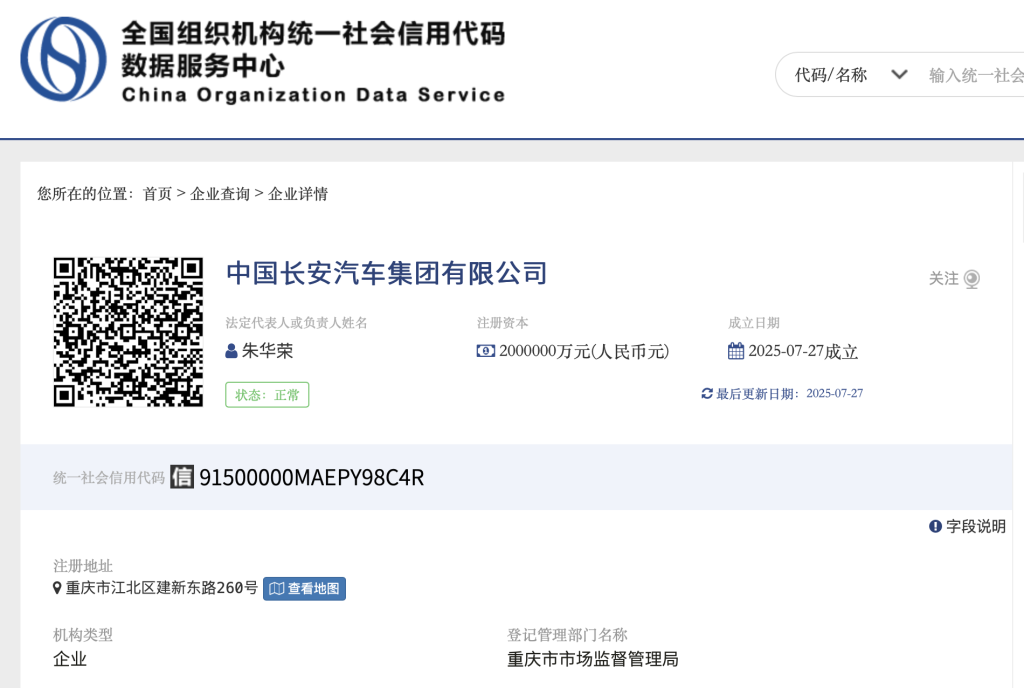Viewport: 1024px width, 688px height.
Task: Click the 信 credit code icon
Action: [x=182, y=477]
